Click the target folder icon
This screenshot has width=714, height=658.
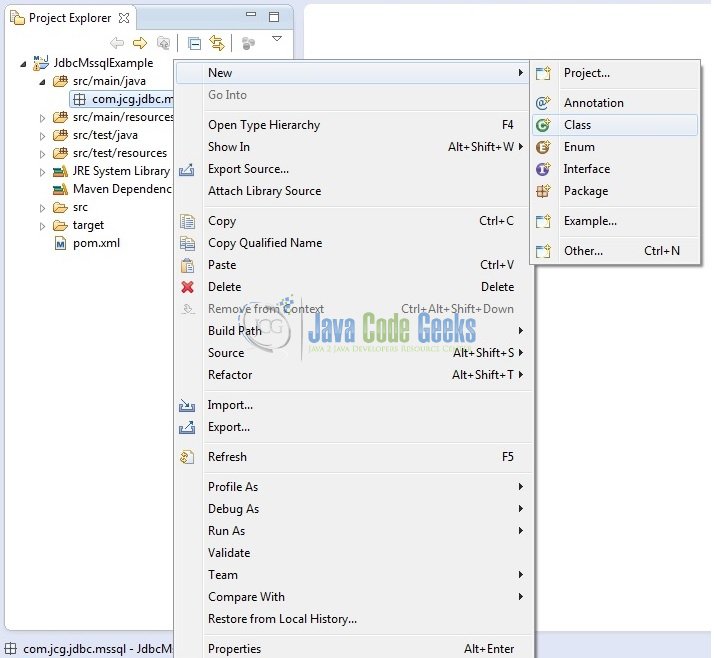[60, 225]
